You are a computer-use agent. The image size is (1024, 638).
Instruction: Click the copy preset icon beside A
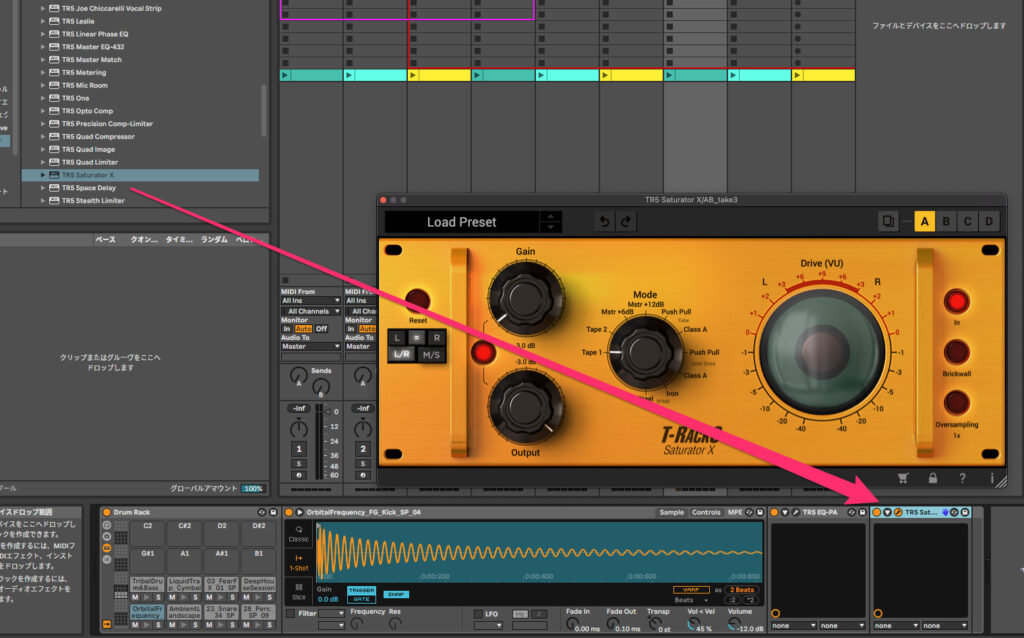(x=887, y=221)
